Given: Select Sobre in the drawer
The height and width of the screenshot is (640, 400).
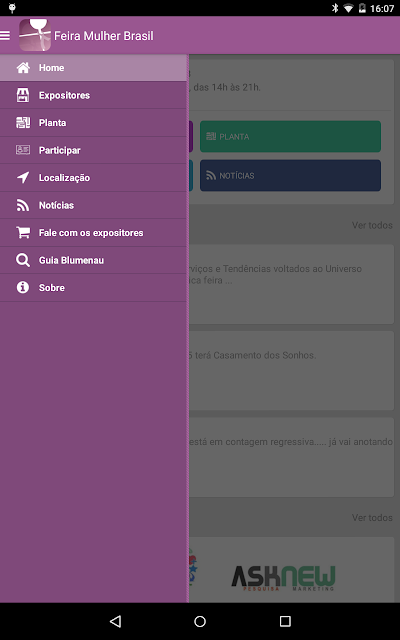Looking at the screenshot, I should (x=93, y=288).
